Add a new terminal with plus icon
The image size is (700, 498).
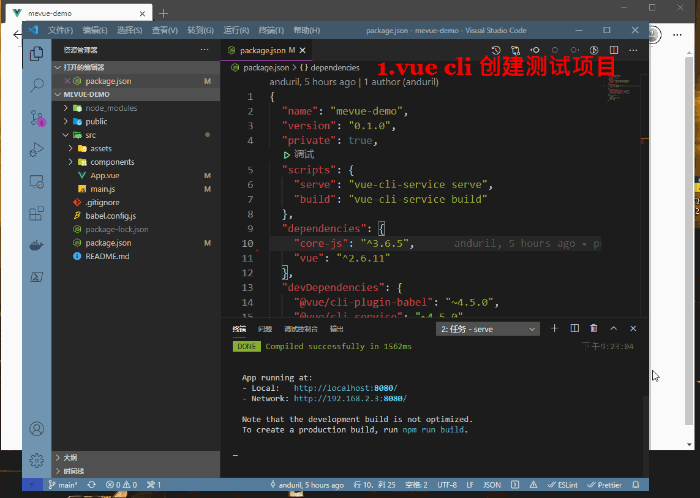click(554, 328)
